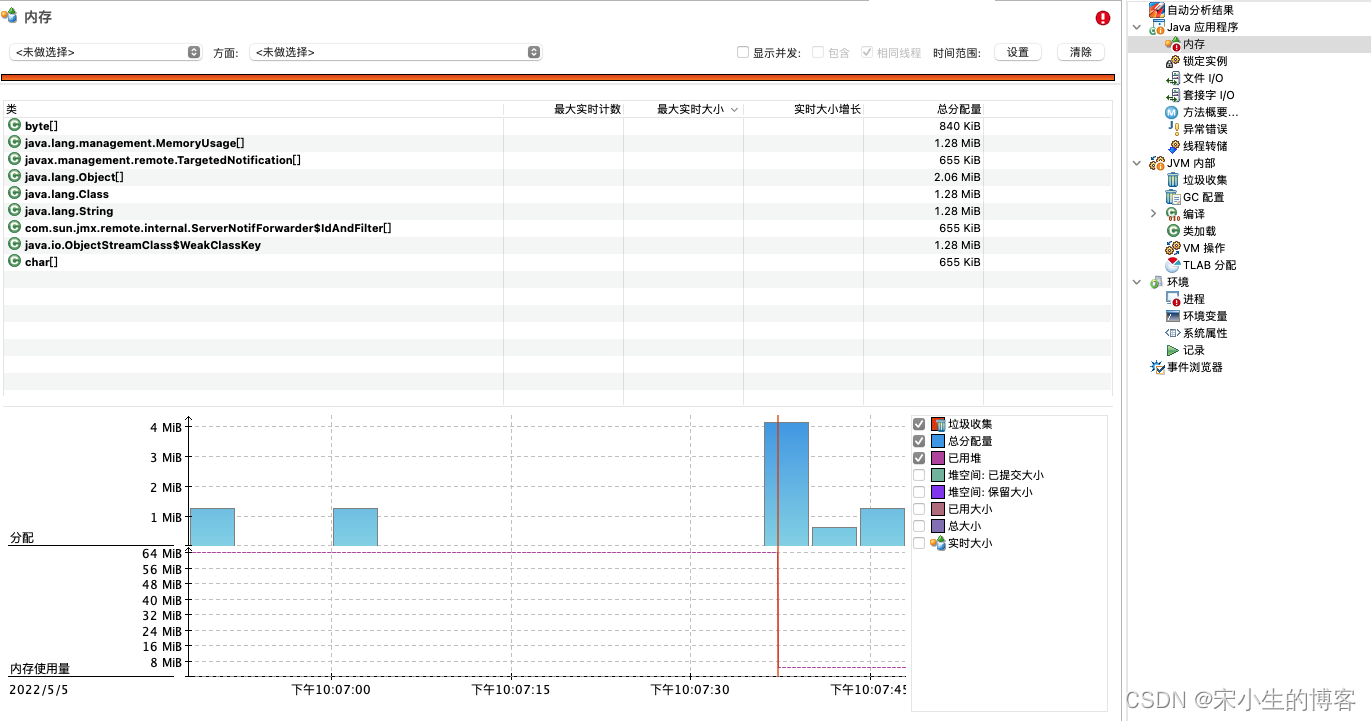
Task: Enable 堆空间: 保留大小 legend checkbox
Action: [x=920, y=492]
